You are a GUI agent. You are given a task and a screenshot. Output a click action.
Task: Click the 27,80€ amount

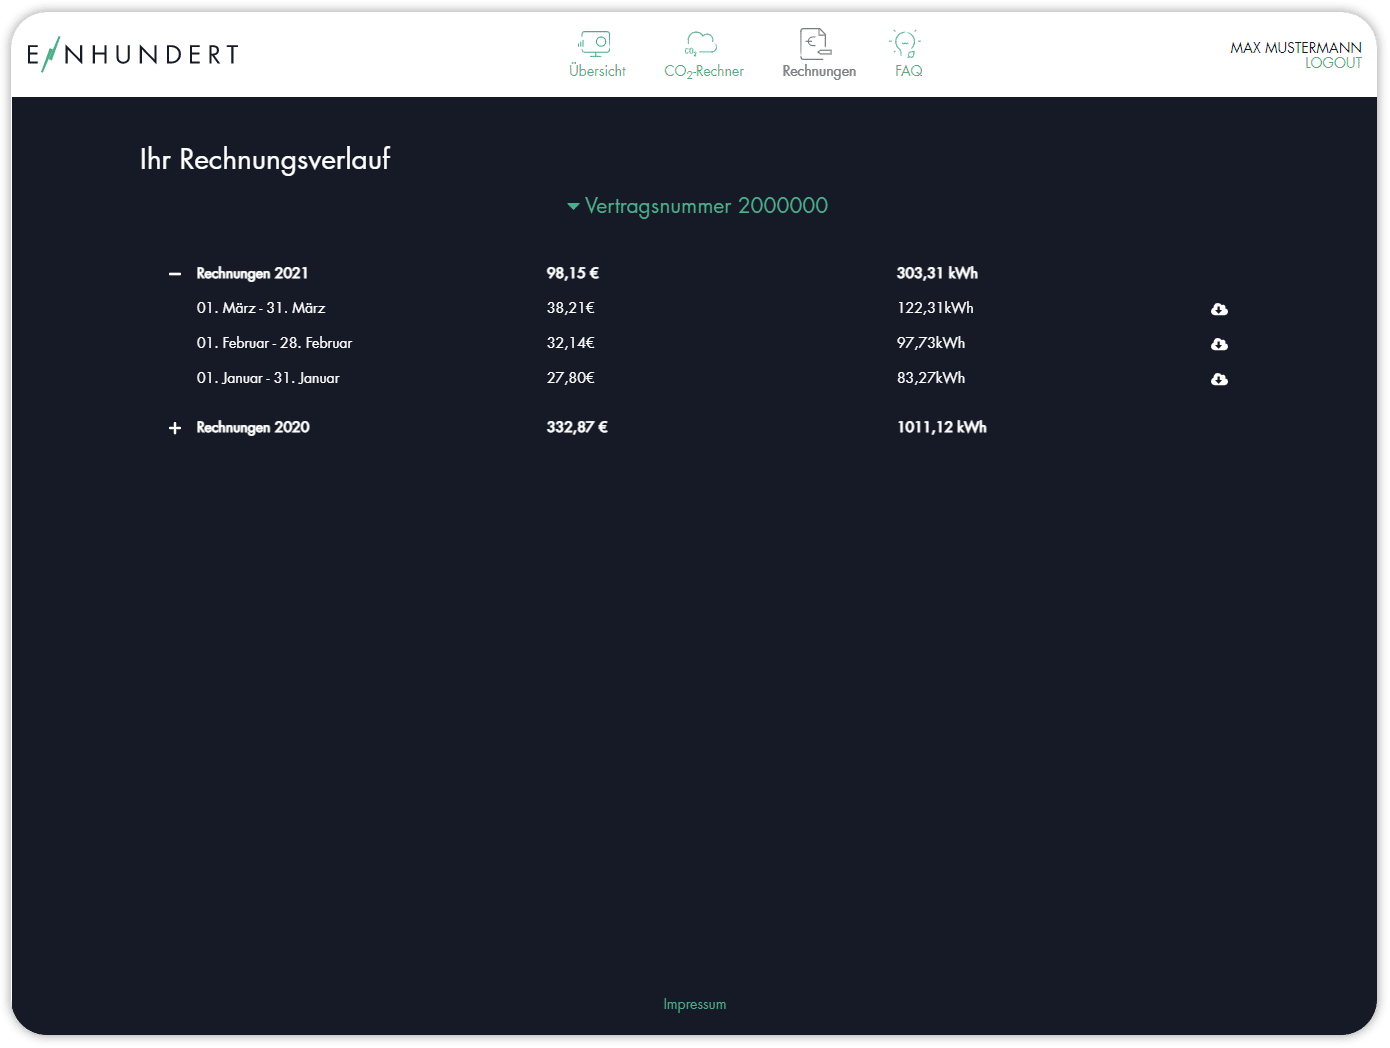[570, 378]
